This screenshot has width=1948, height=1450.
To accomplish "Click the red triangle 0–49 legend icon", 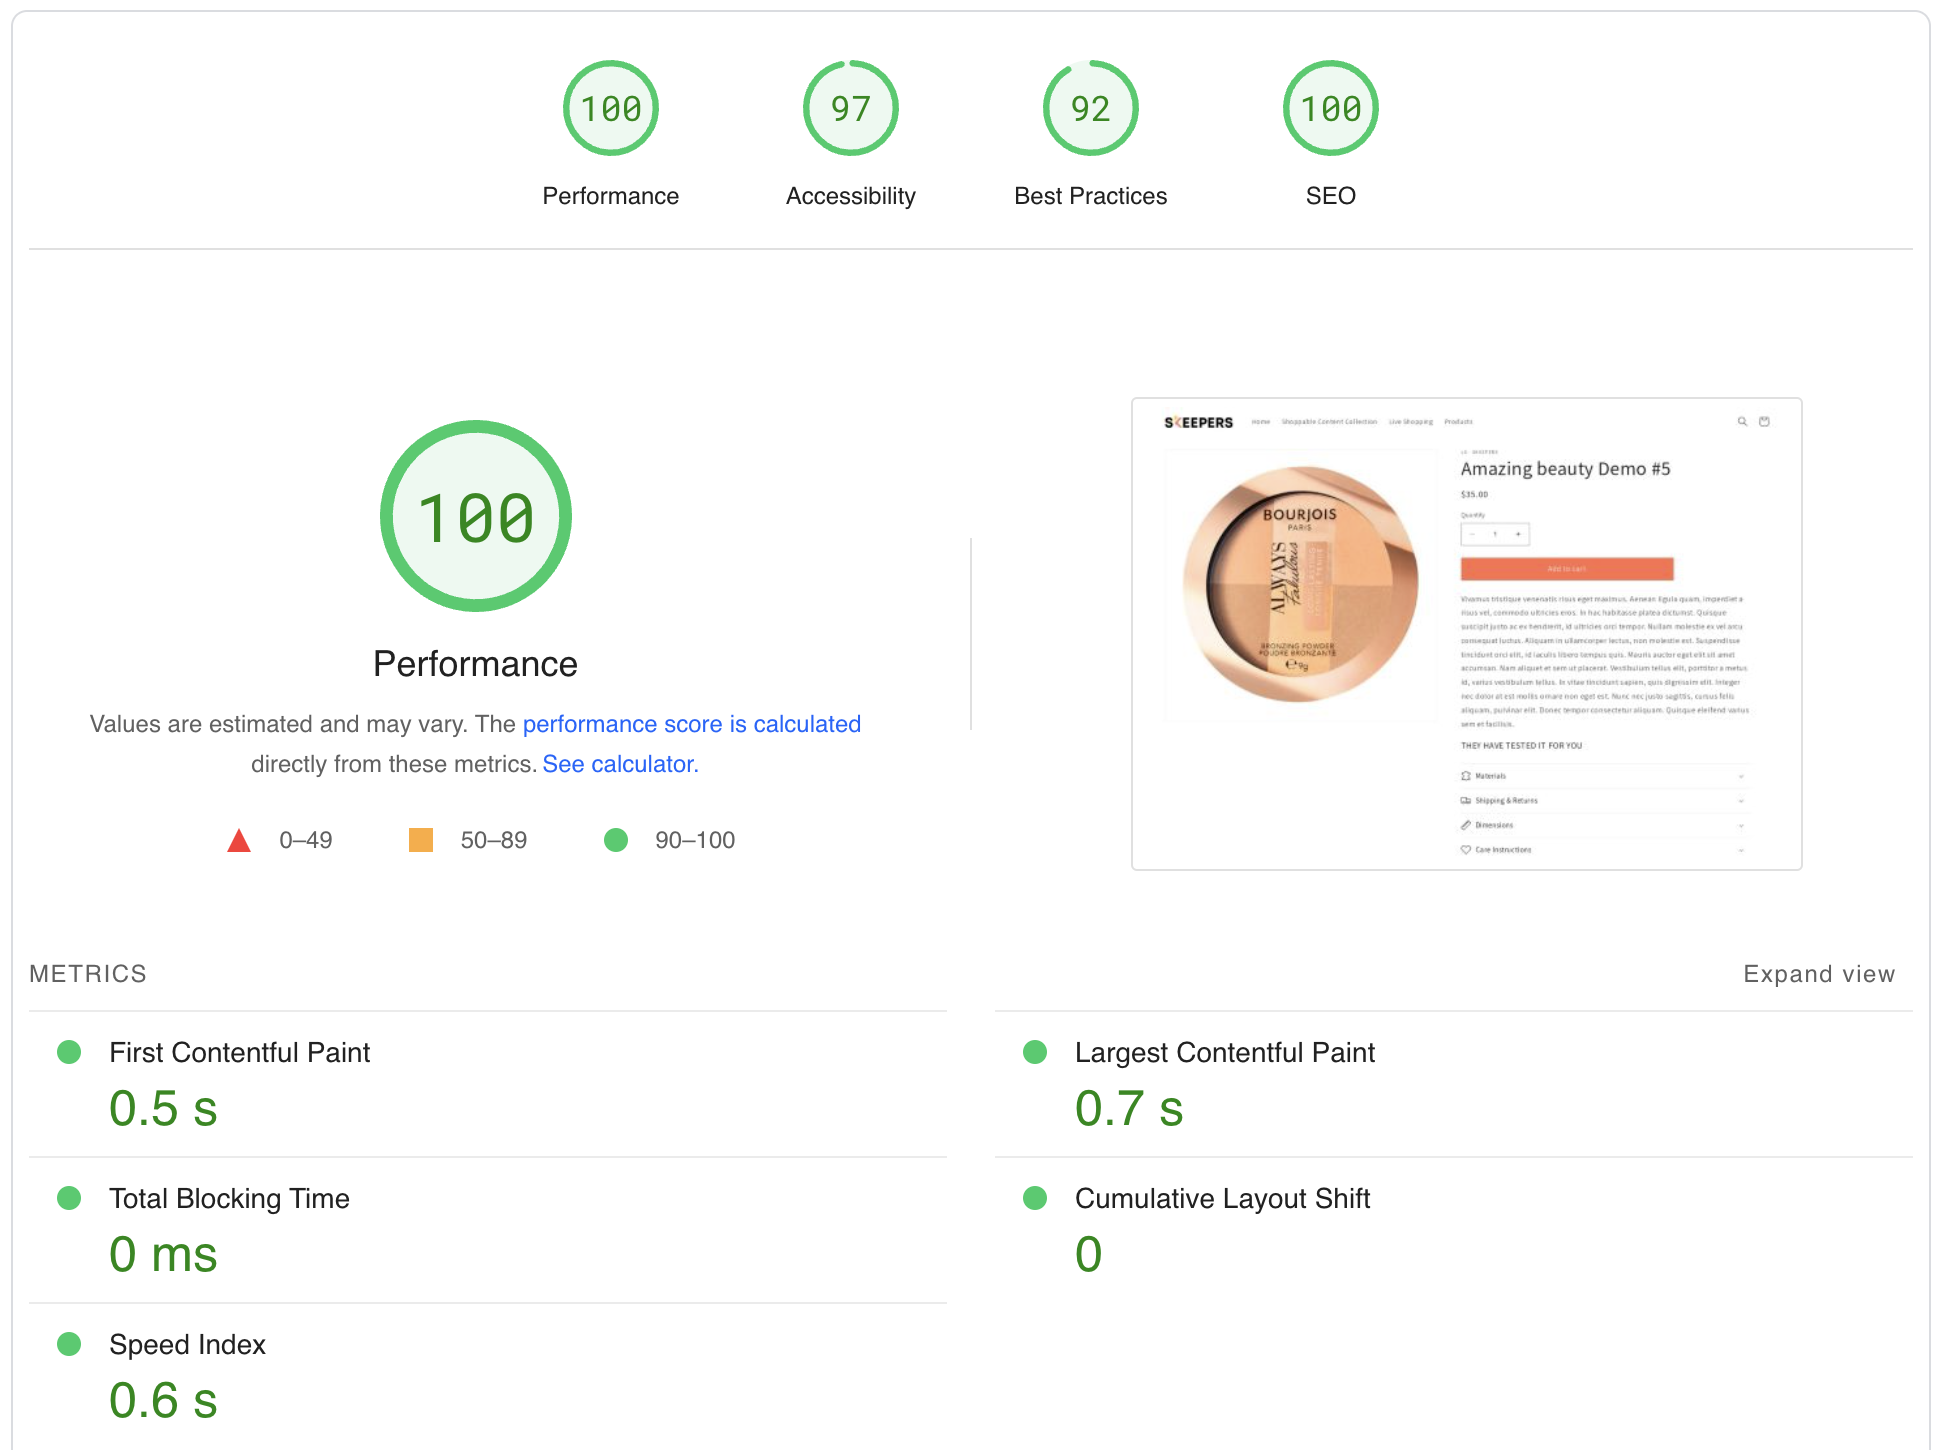I will [239, 840].
